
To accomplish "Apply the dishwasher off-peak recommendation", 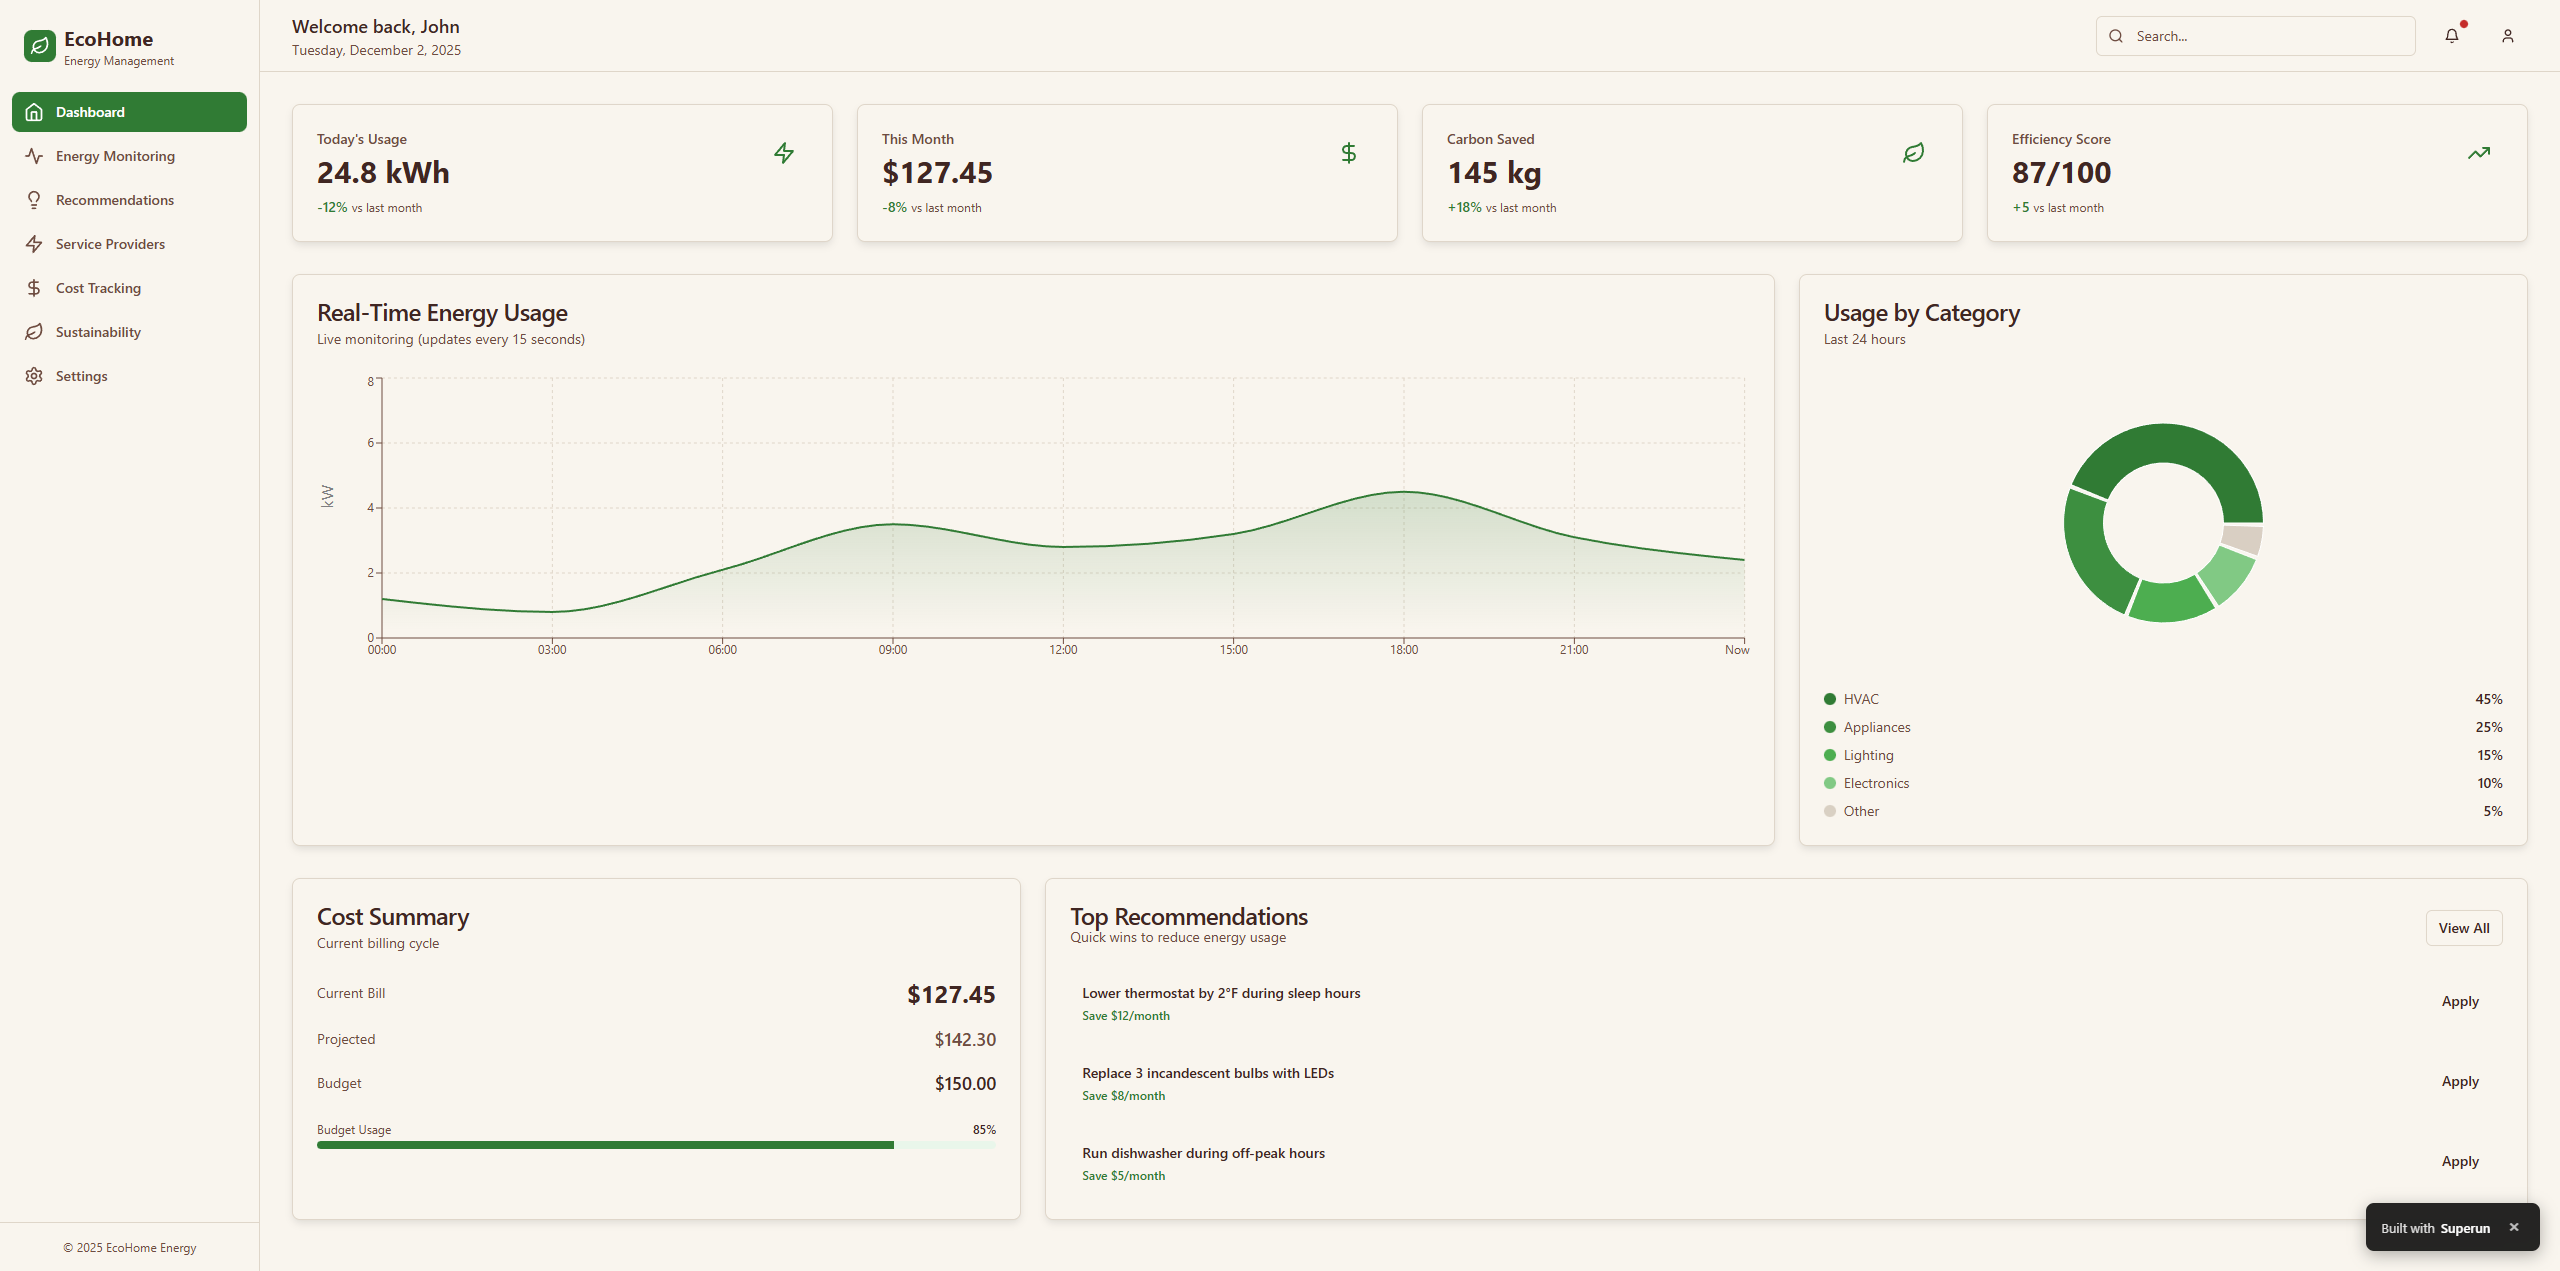I will click(2459, 1161).
